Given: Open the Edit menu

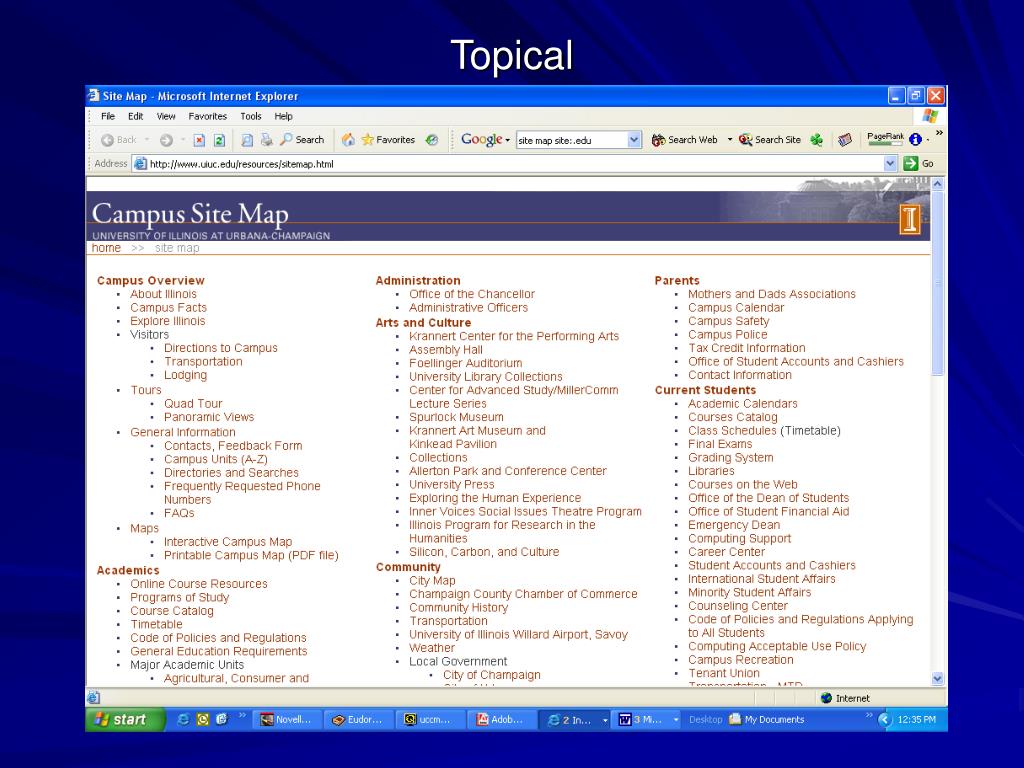Looking at the screenshot, I should (135, 116).
